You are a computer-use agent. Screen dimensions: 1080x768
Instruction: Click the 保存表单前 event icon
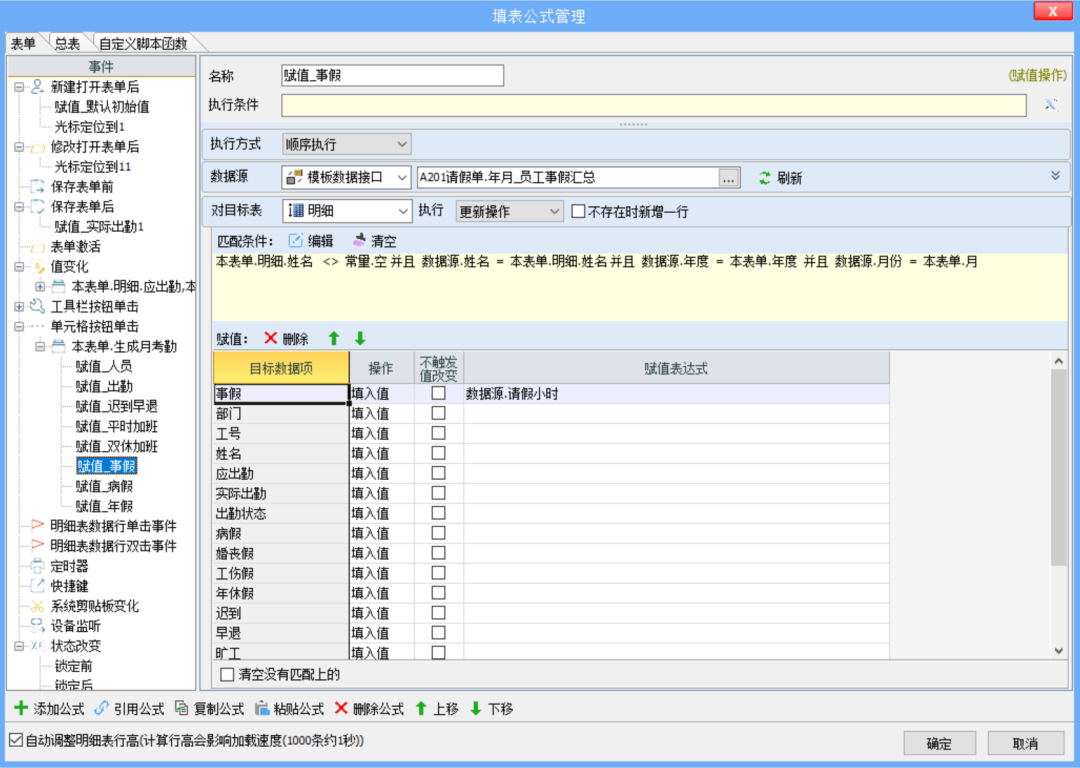point(38,186)
